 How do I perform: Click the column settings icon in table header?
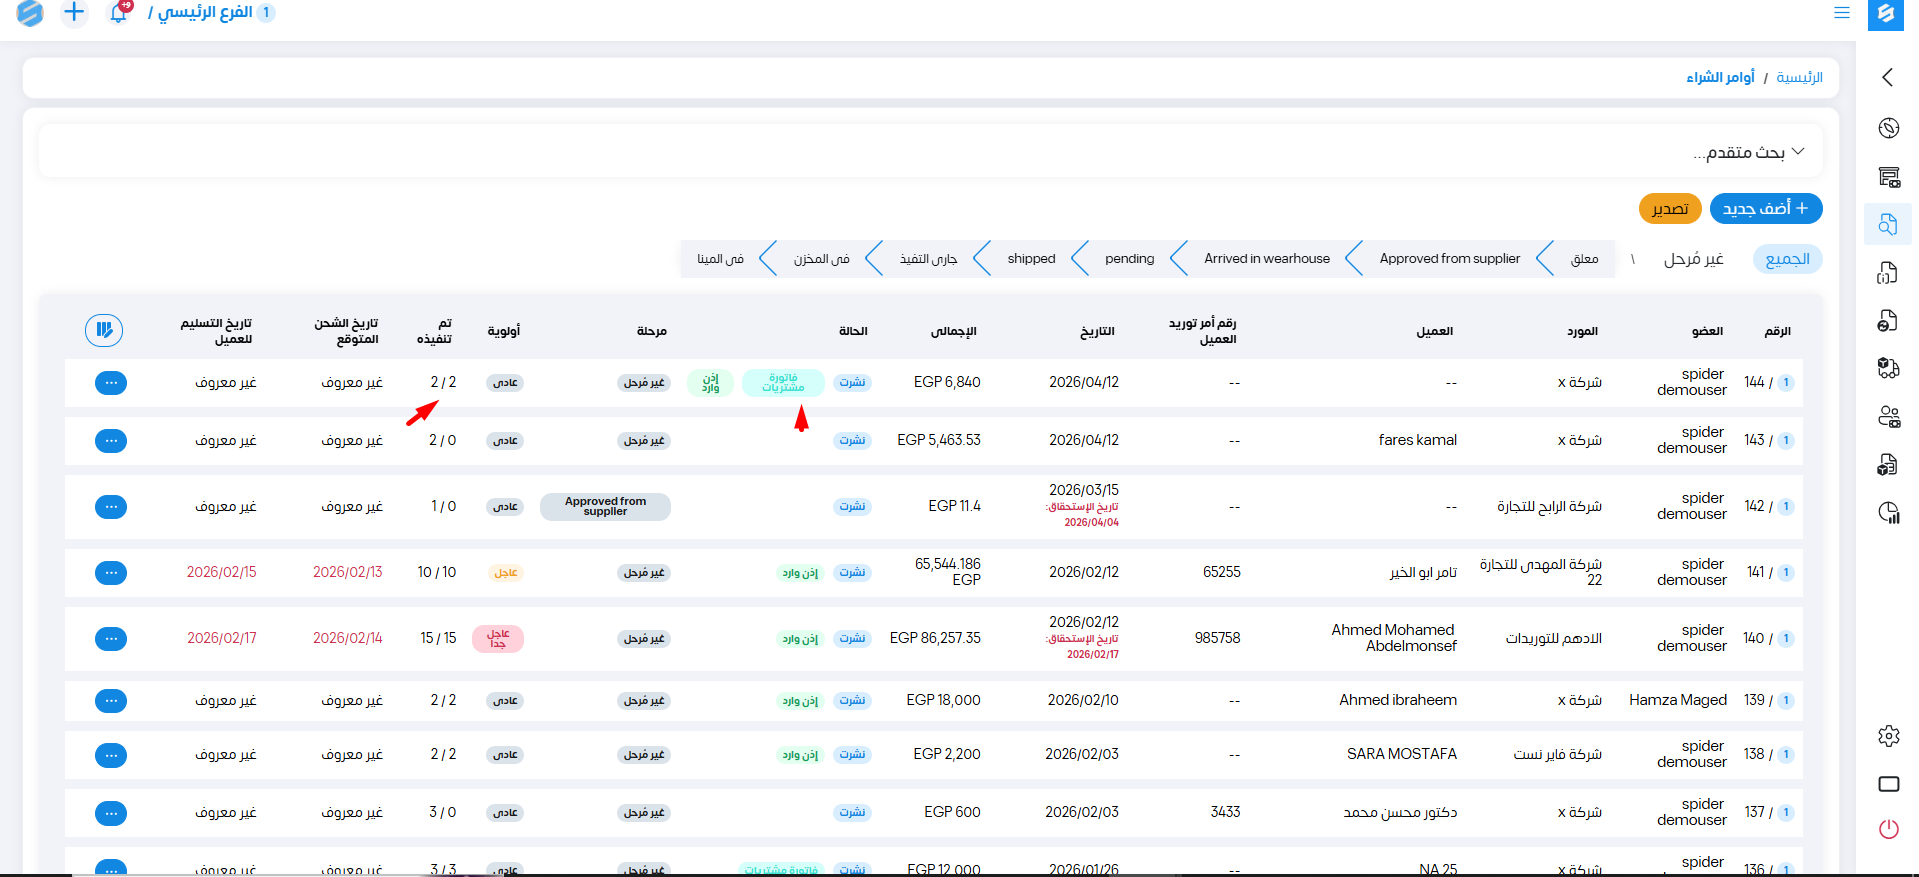104,330
